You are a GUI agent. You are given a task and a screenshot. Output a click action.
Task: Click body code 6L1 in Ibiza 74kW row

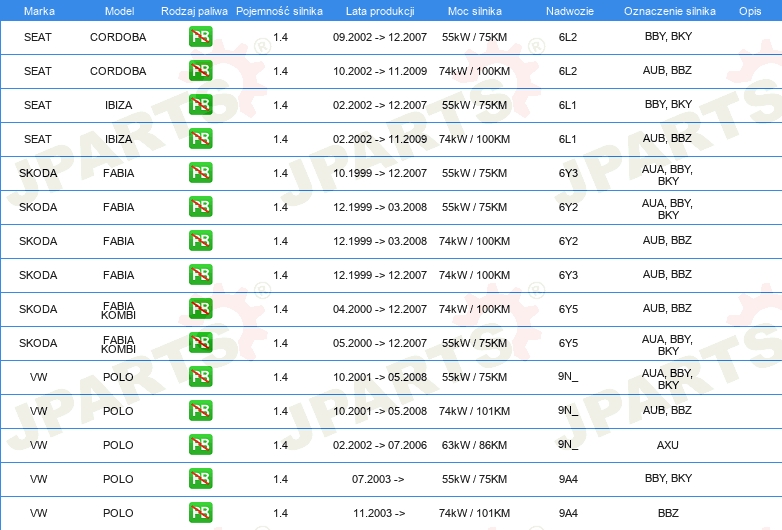(568, 139)
